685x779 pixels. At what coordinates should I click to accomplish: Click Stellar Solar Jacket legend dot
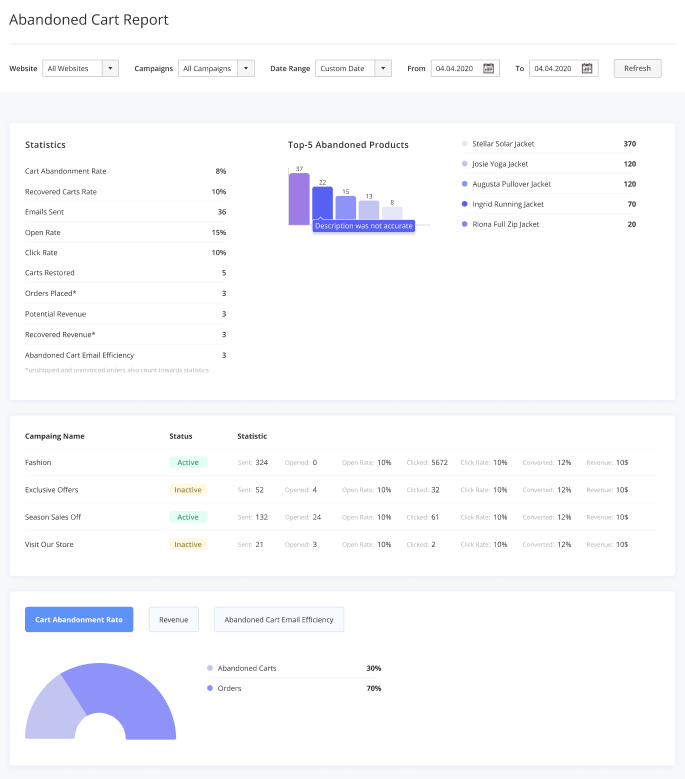464,144
